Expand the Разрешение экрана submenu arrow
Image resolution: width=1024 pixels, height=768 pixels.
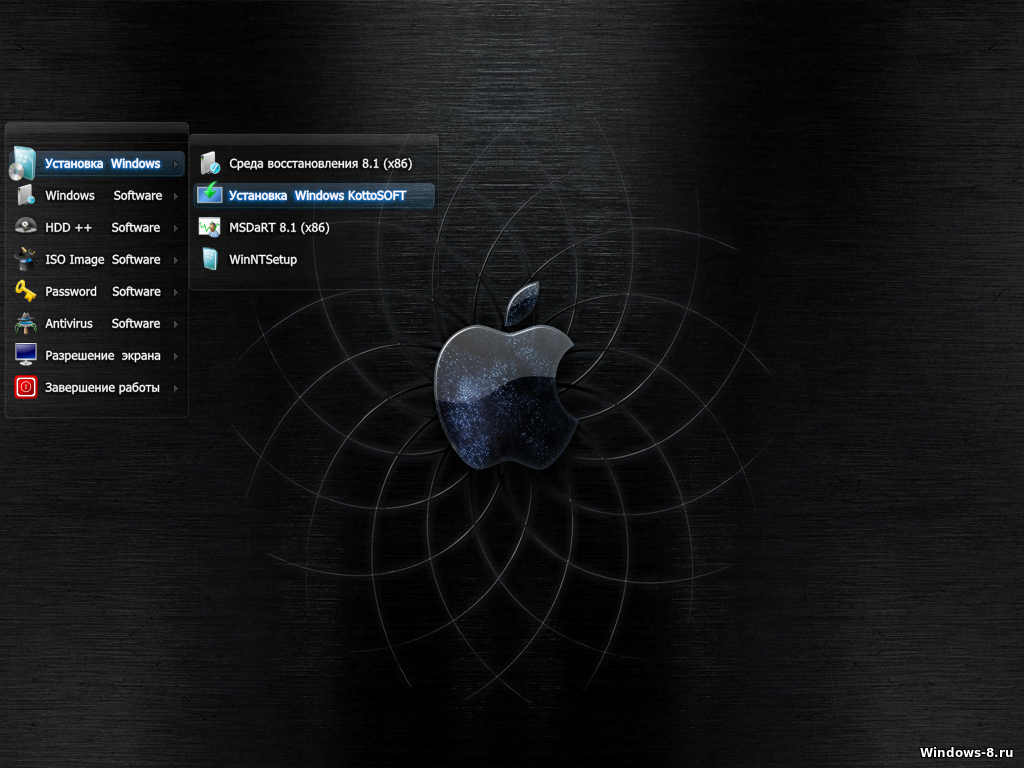point(176,356)
